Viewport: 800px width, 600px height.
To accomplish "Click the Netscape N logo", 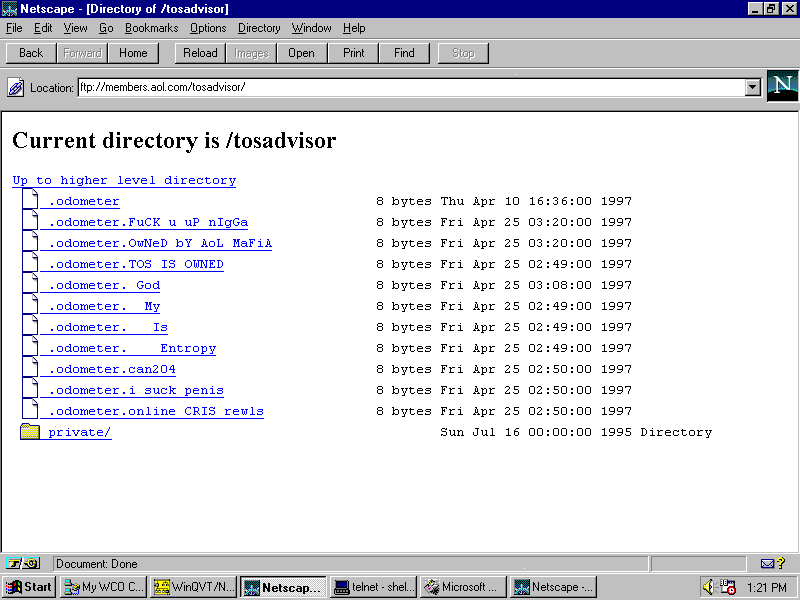I will point(783,86).
